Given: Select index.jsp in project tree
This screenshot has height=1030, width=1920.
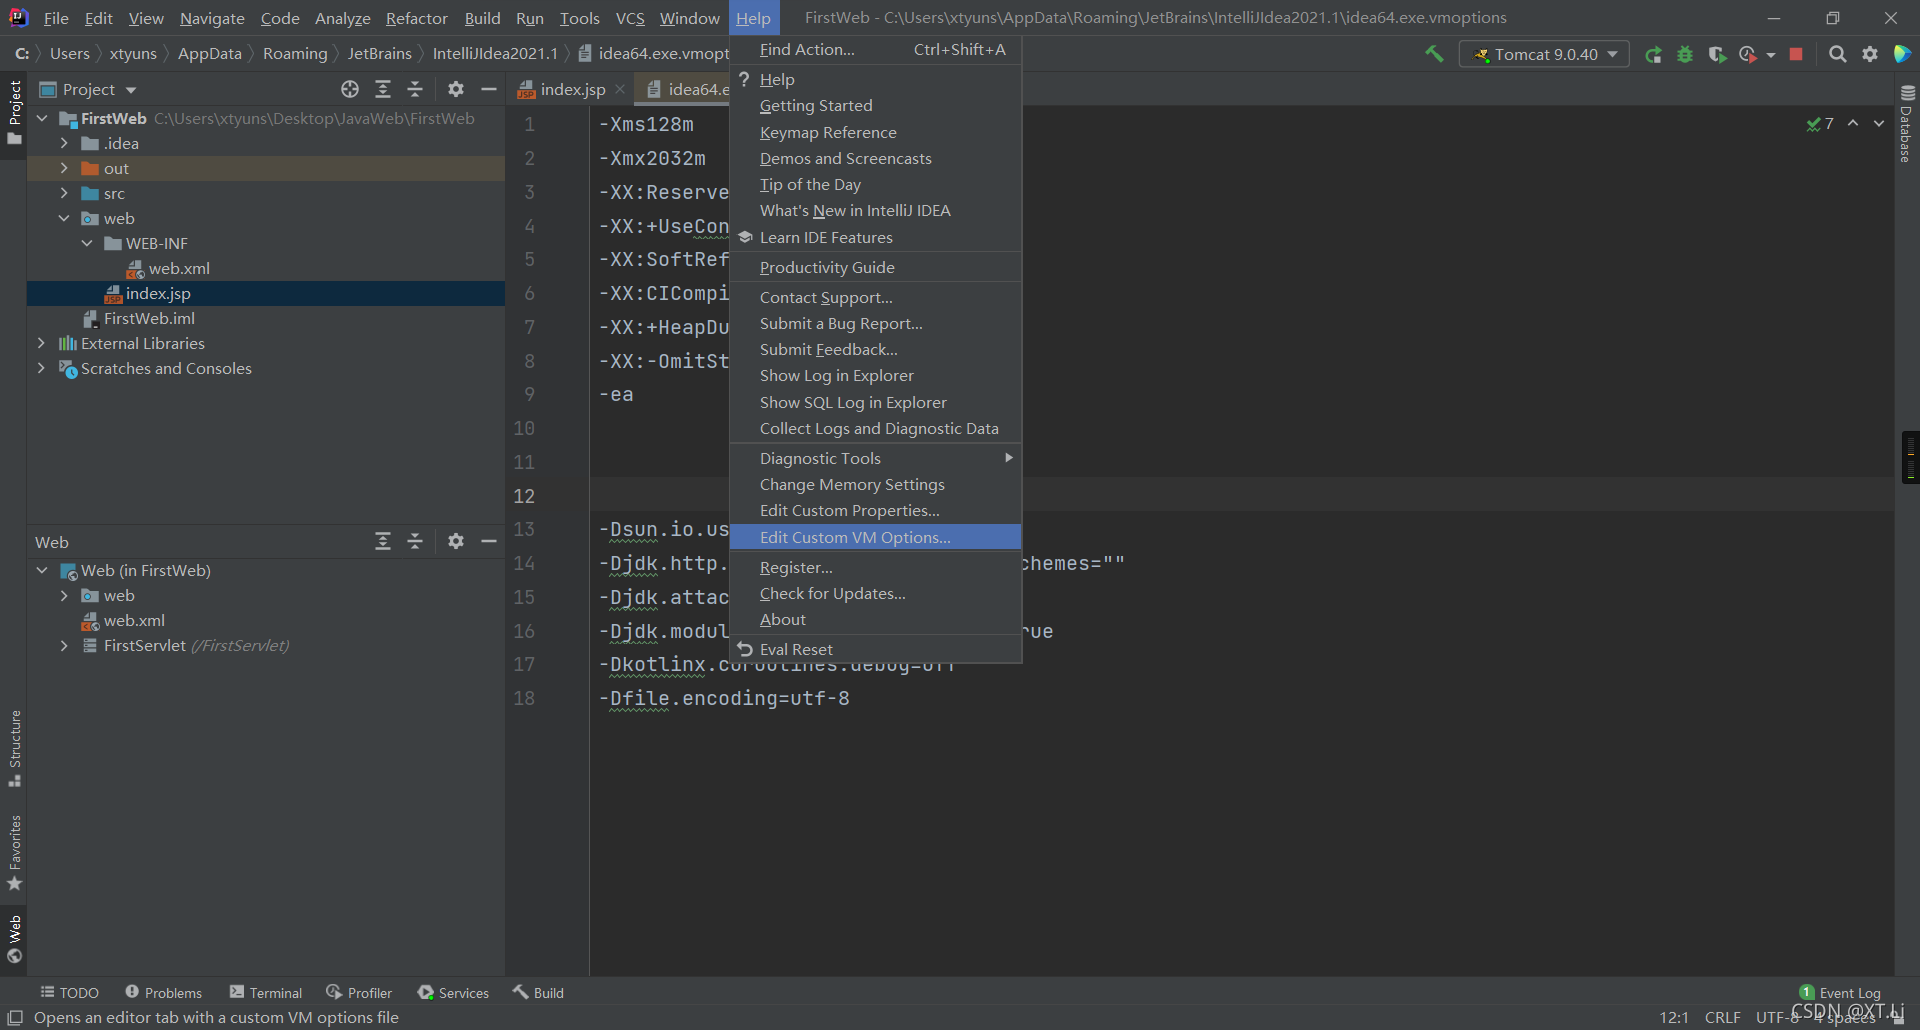Looking at the screenshot, I should [158, 293].
